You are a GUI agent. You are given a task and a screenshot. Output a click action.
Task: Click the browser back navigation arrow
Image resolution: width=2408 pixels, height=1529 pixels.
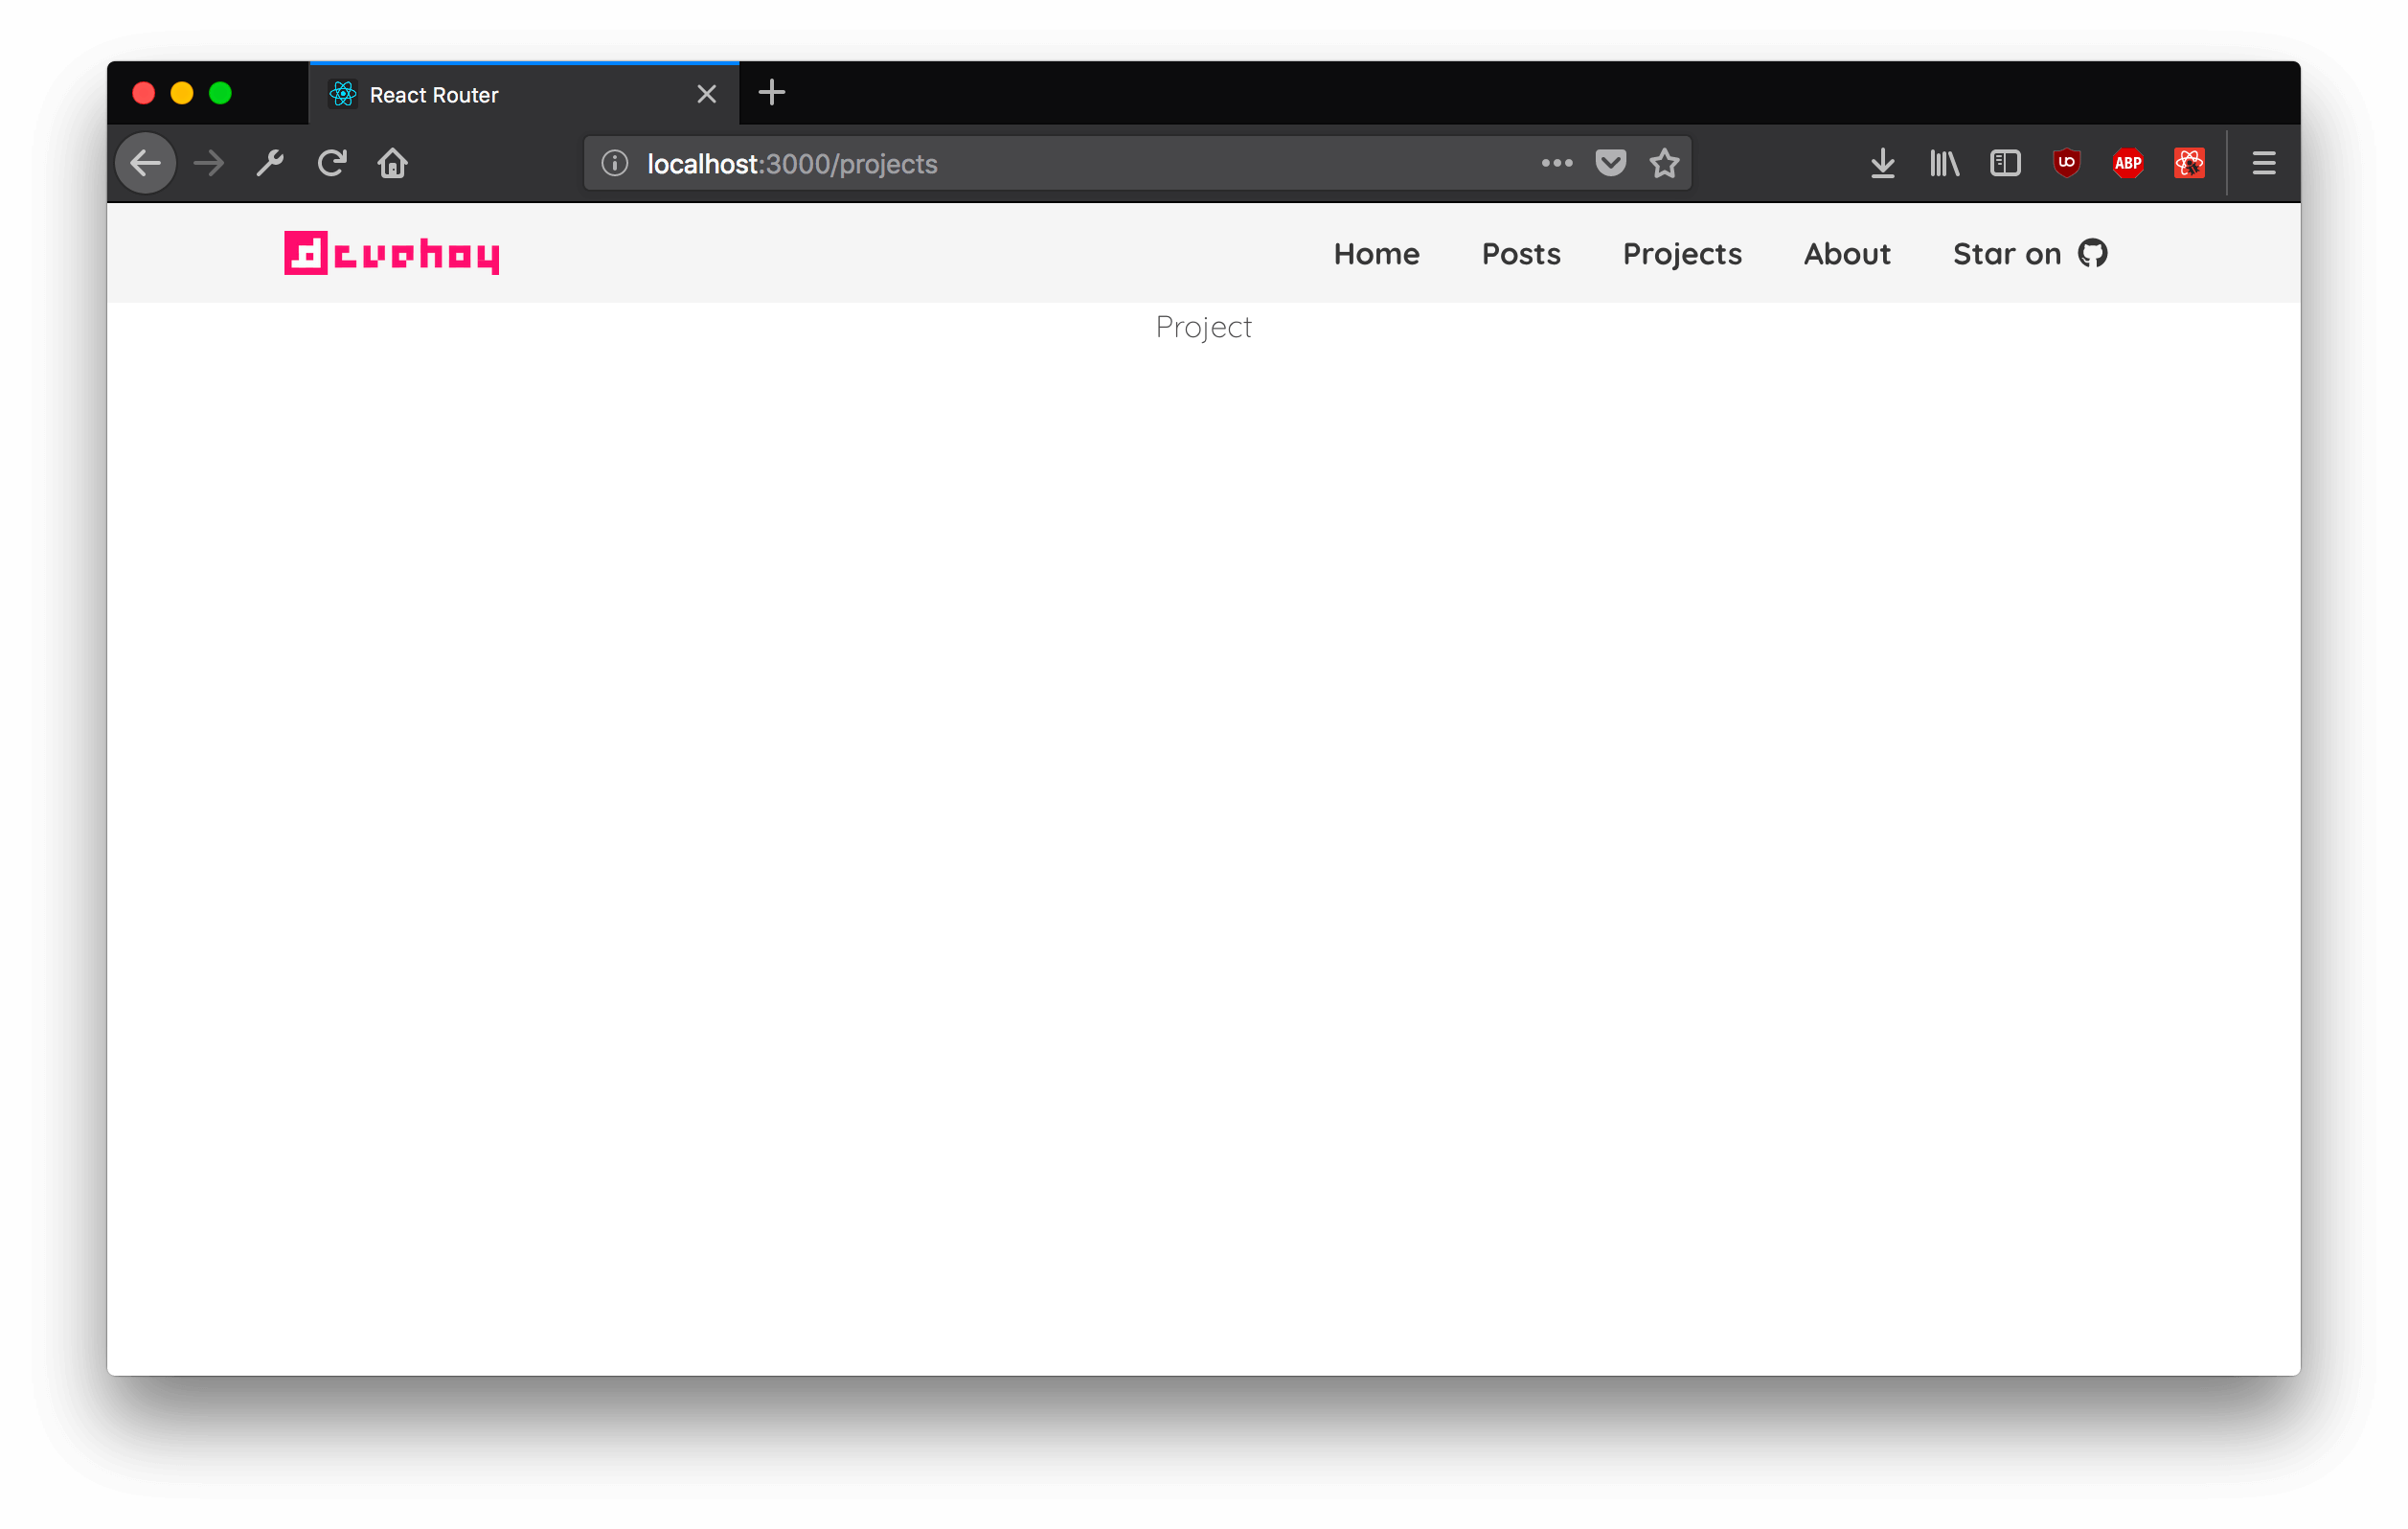[x=148, y=162]
